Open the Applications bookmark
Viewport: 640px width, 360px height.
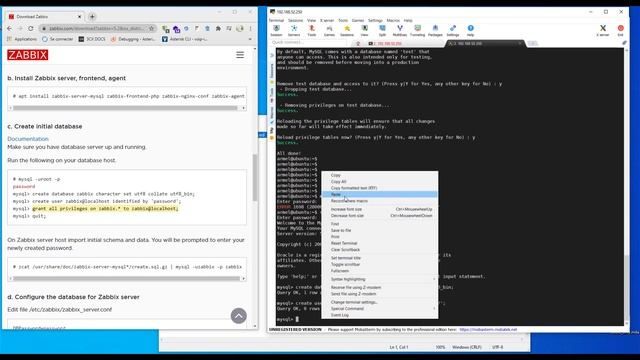pyautogui.click(x=22, y=39)
